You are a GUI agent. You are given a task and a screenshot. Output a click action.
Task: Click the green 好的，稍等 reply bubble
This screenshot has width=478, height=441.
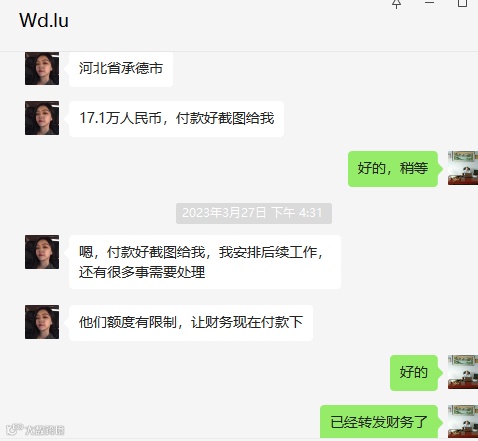tap(393, 169)
